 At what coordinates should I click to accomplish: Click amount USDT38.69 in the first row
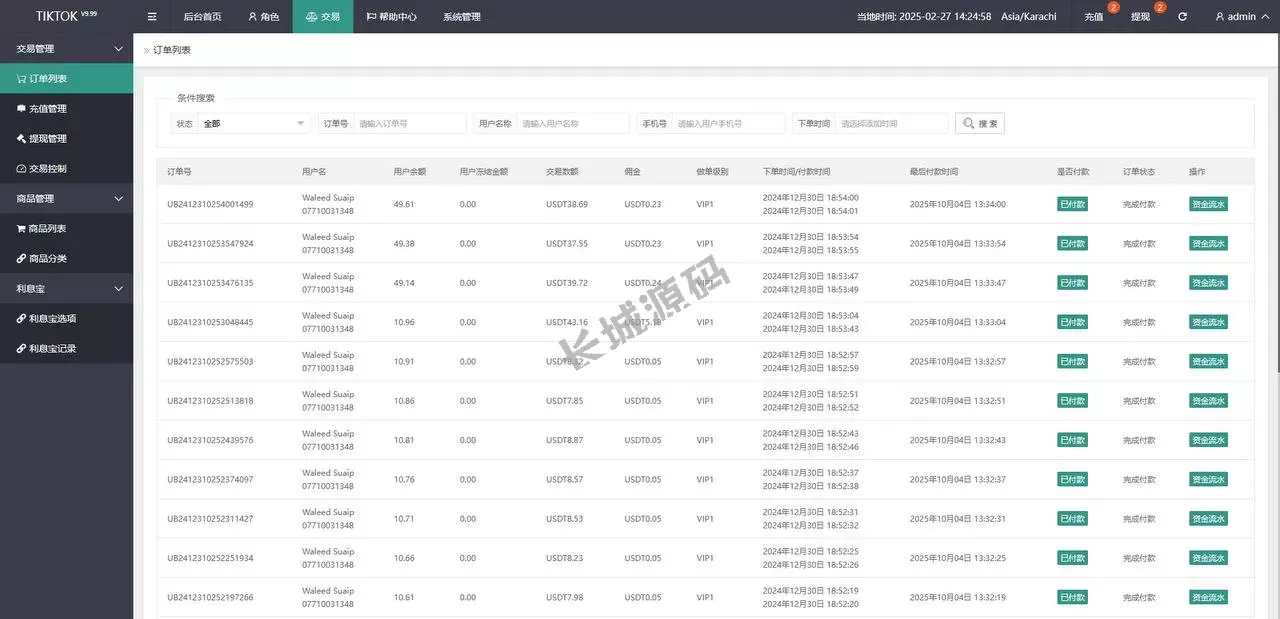[x=567, y=204]
